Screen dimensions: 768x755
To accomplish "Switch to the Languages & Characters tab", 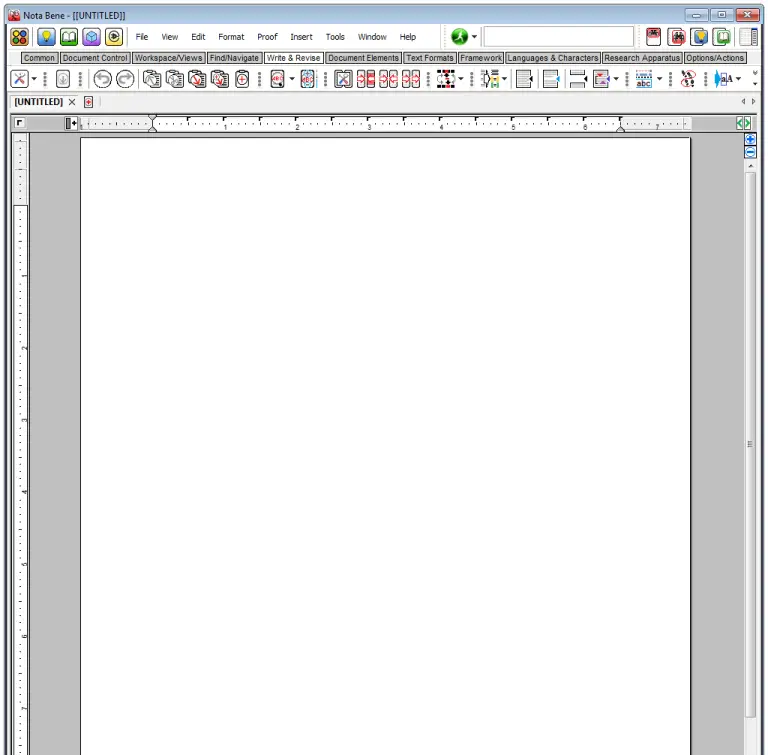I will pos(552,58).
